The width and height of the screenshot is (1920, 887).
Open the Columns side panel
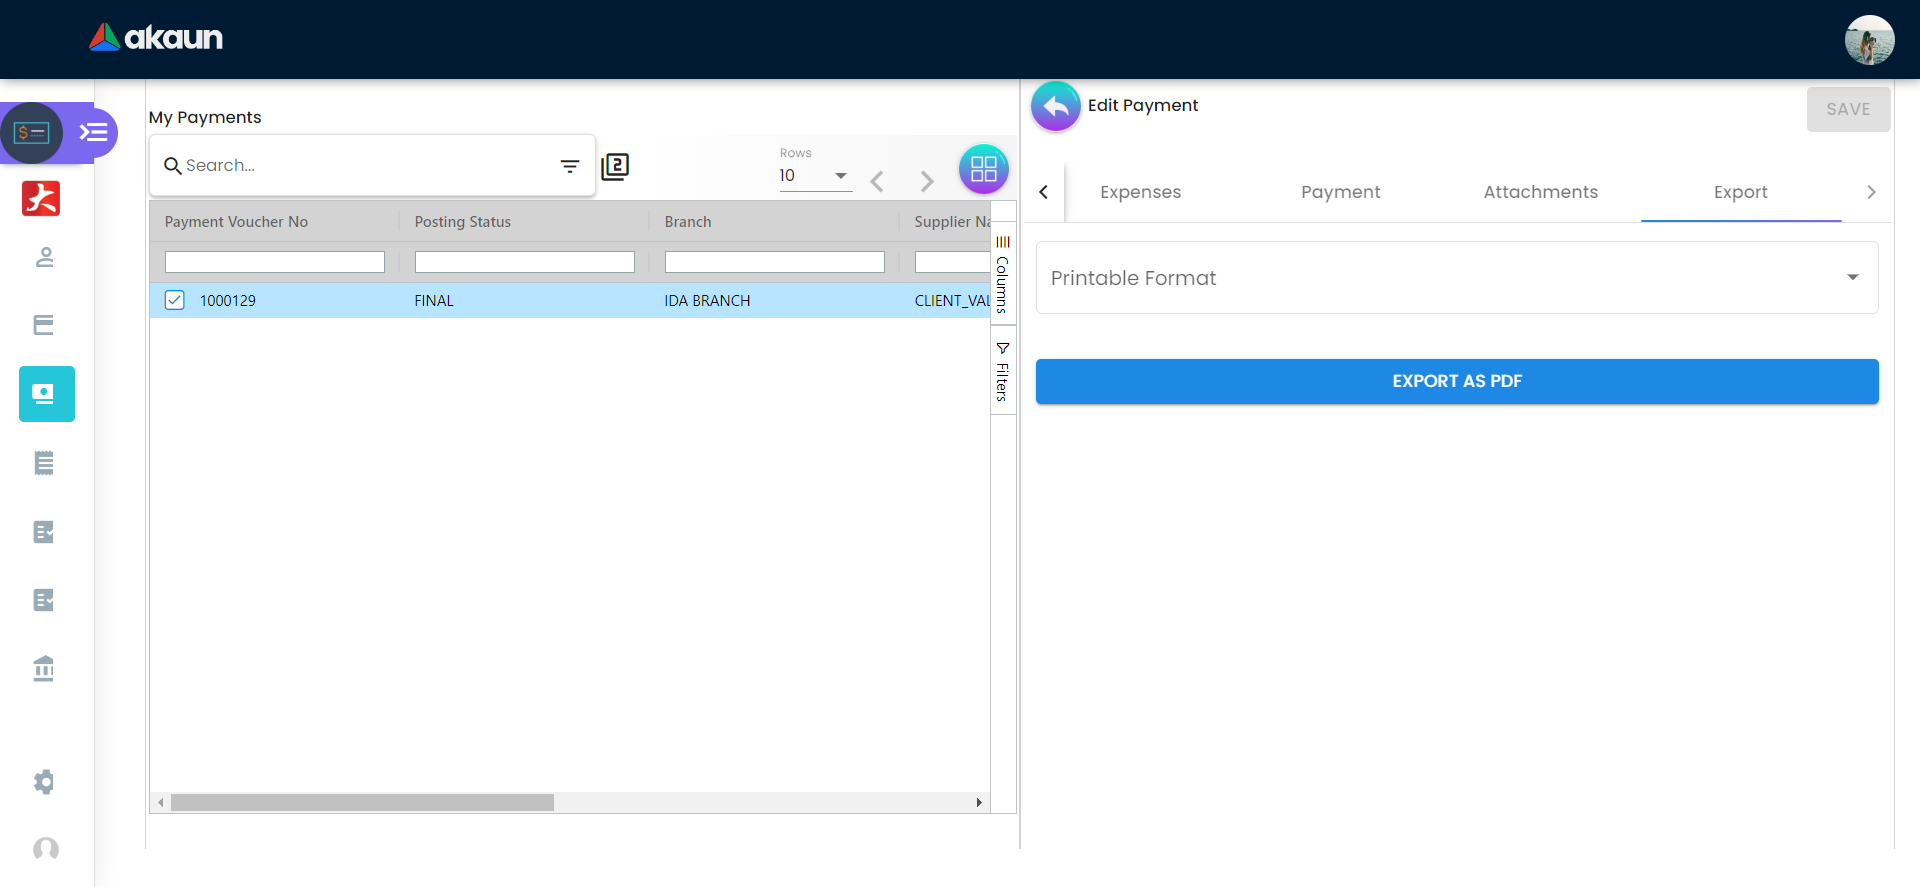click(x=1003, y=274)
